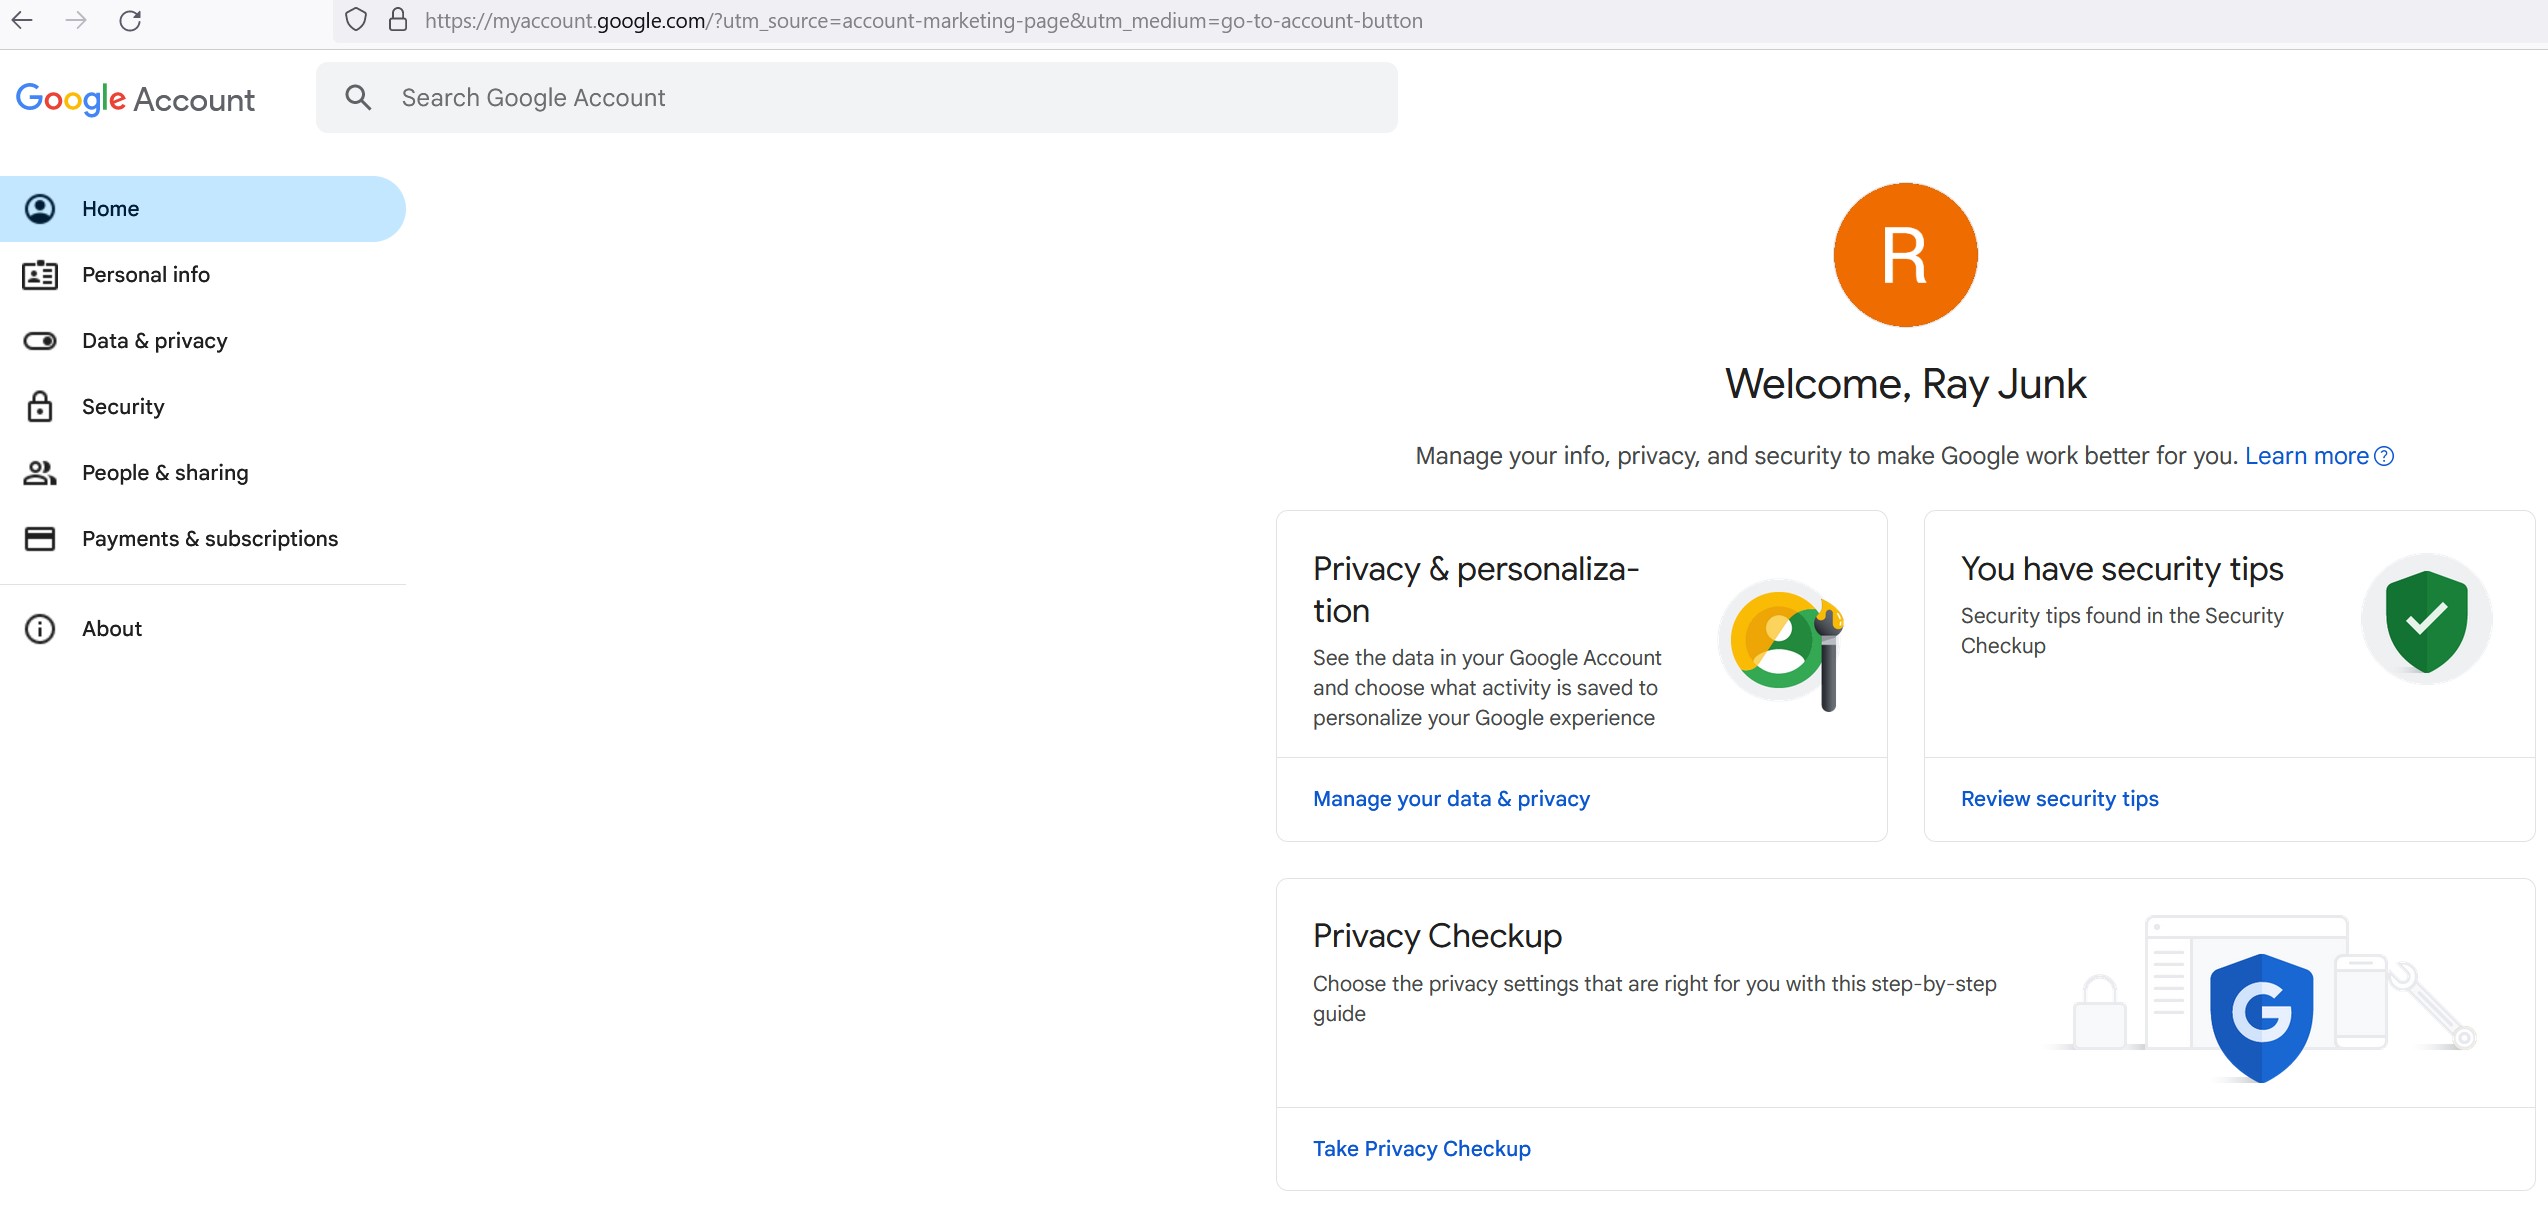Click the green security shield checkmark icon

2426,620
